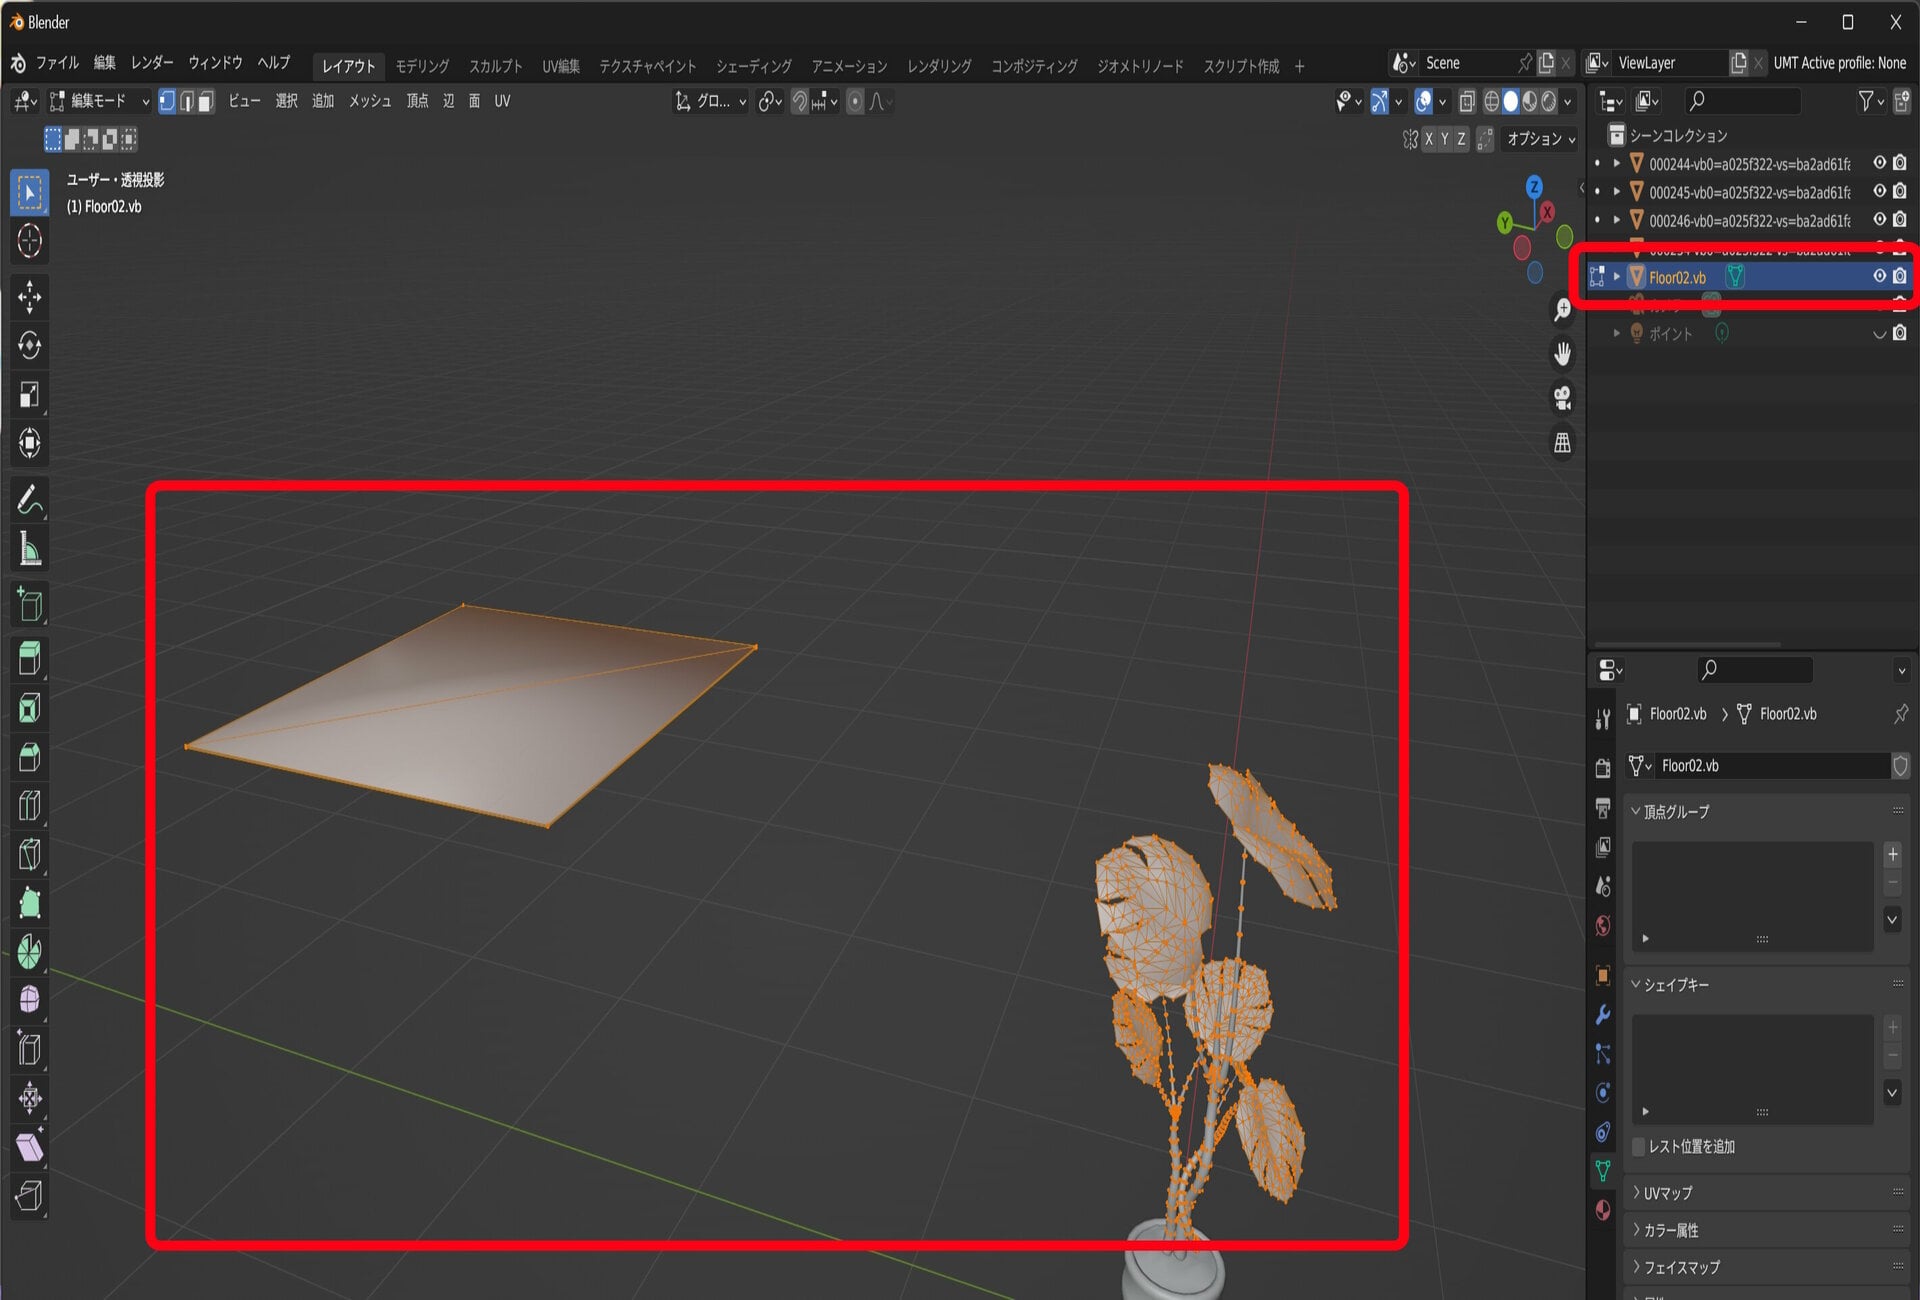This screenshot has height=1300, width=1920.
Task: Open the ファイル menu
Action: [x=57, y=62]
